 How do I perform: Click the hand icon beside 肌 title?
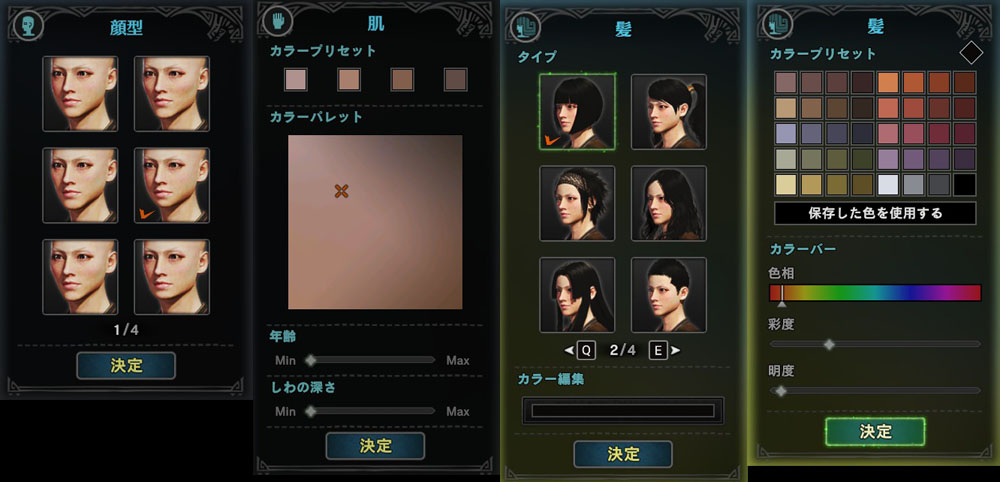click(277, 22)
